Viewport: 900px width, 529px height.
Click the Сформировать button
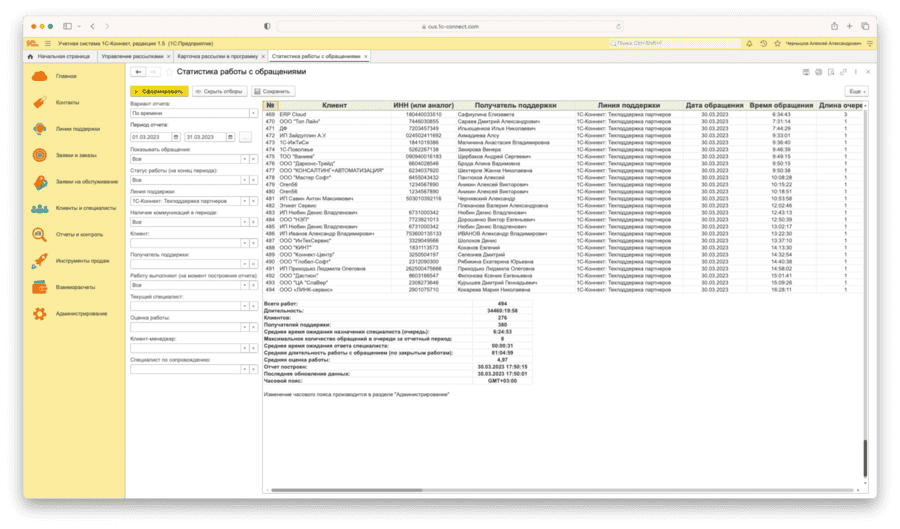159,92
